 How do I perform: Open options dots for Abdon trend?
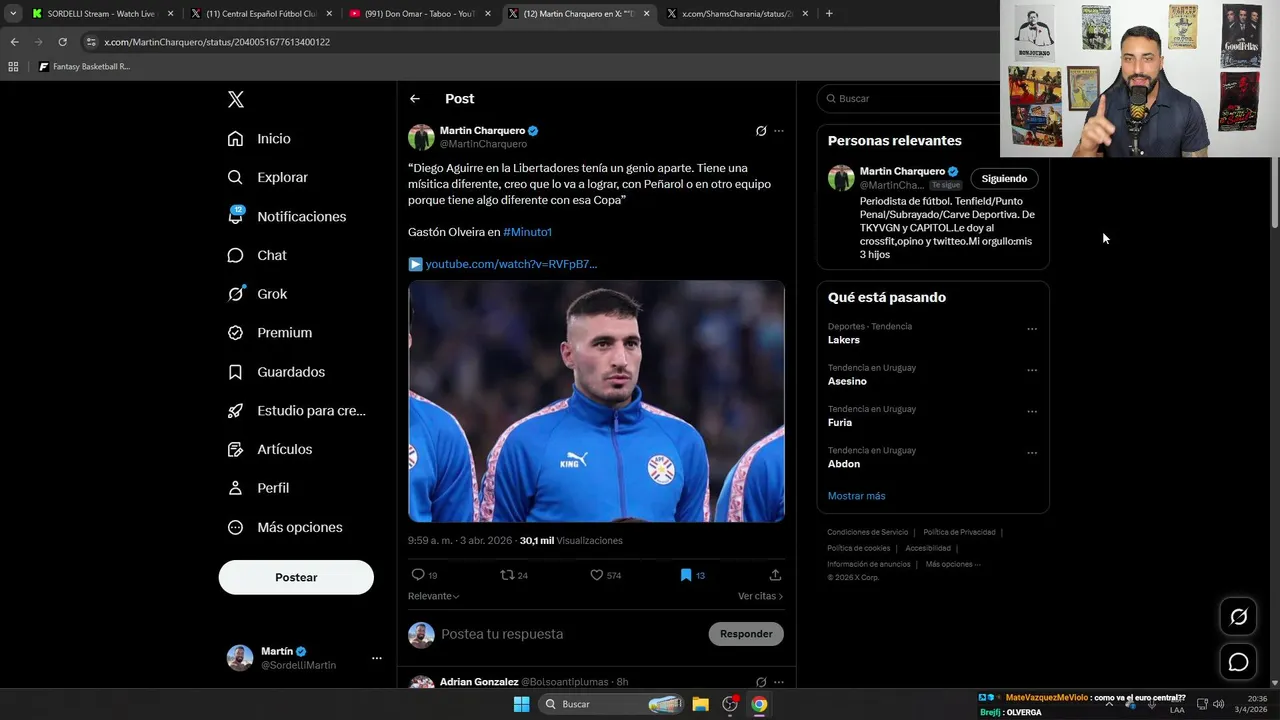point(1032,453)
